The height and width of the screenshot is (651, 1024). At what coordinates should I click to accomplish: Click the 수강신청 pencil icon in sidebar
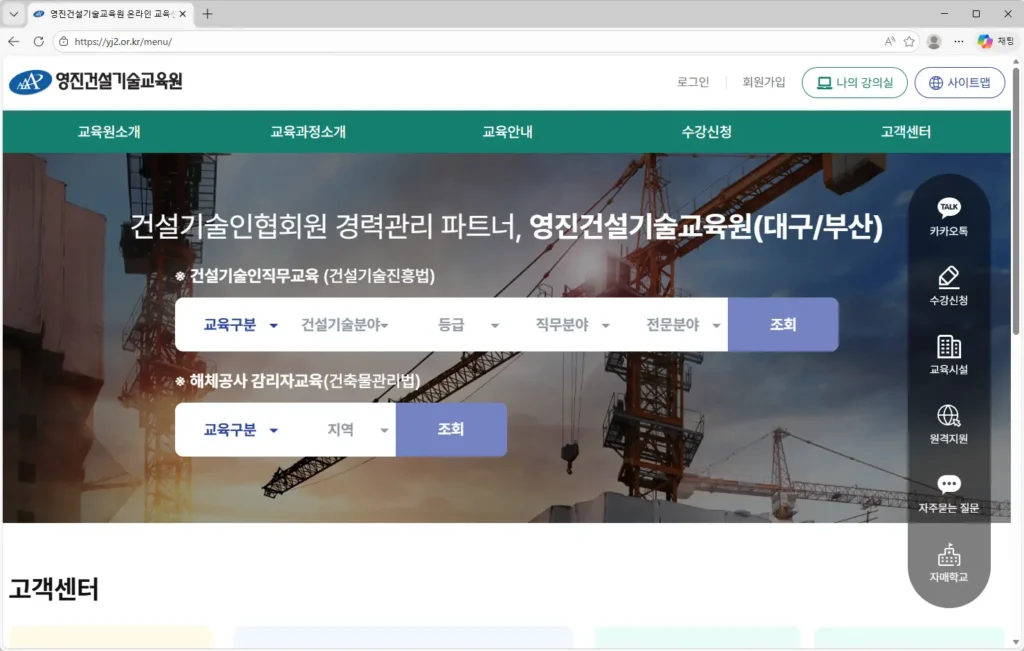click(x=948, y=277)
